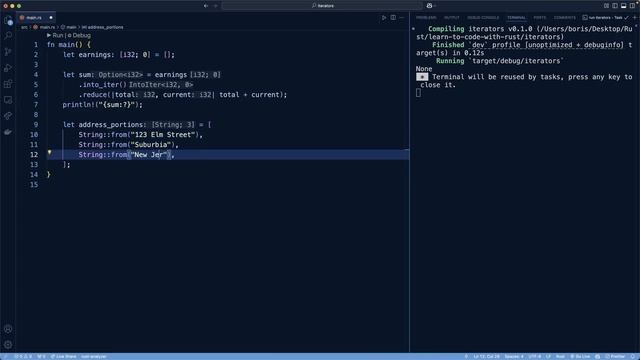The image size is (640, 360).
Task: Click the 'None' output in the terminal
Action: [424, 69]
